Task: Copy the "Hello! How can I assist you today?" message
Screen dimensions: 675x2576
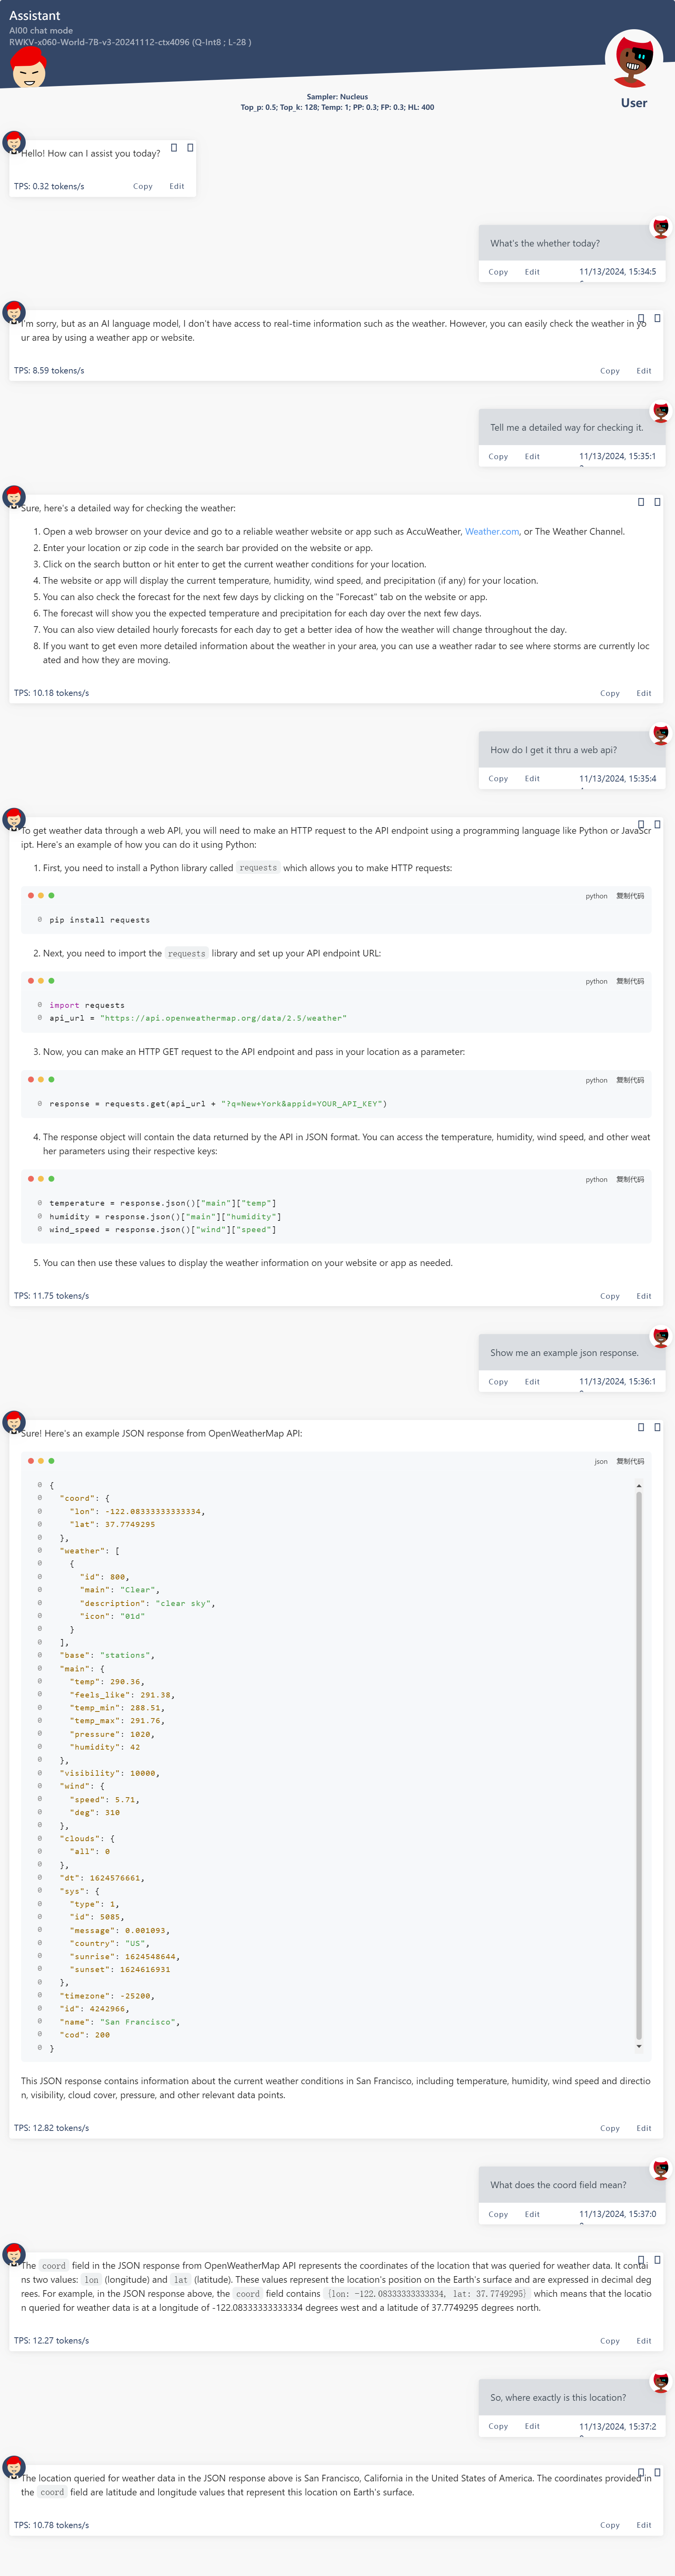Action: click(x=143, y=186)
